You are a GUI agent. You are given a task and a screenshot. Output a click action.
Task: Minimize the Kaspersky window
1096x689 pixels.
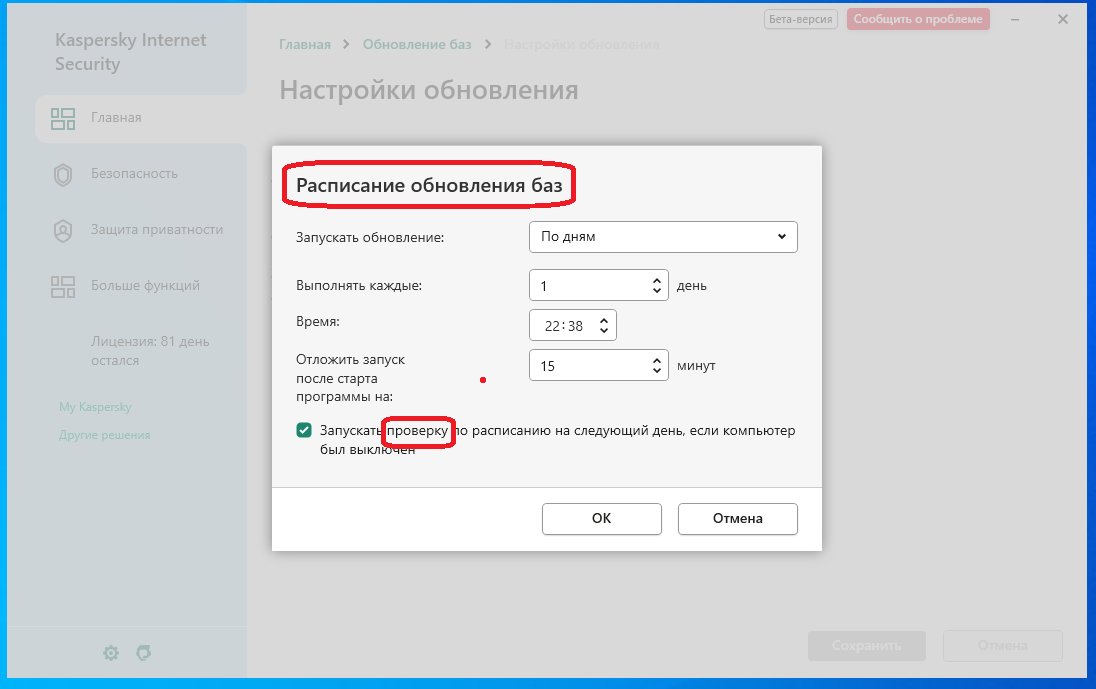[1015, 20]
